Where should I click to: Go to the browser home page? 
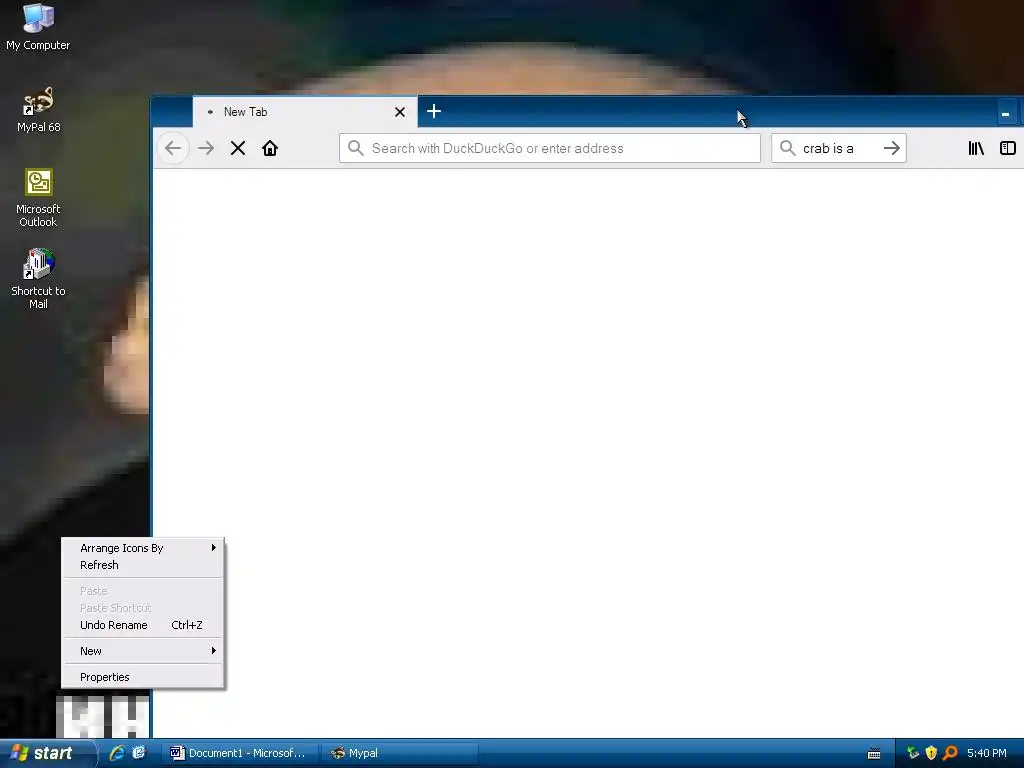coord(270,148)
